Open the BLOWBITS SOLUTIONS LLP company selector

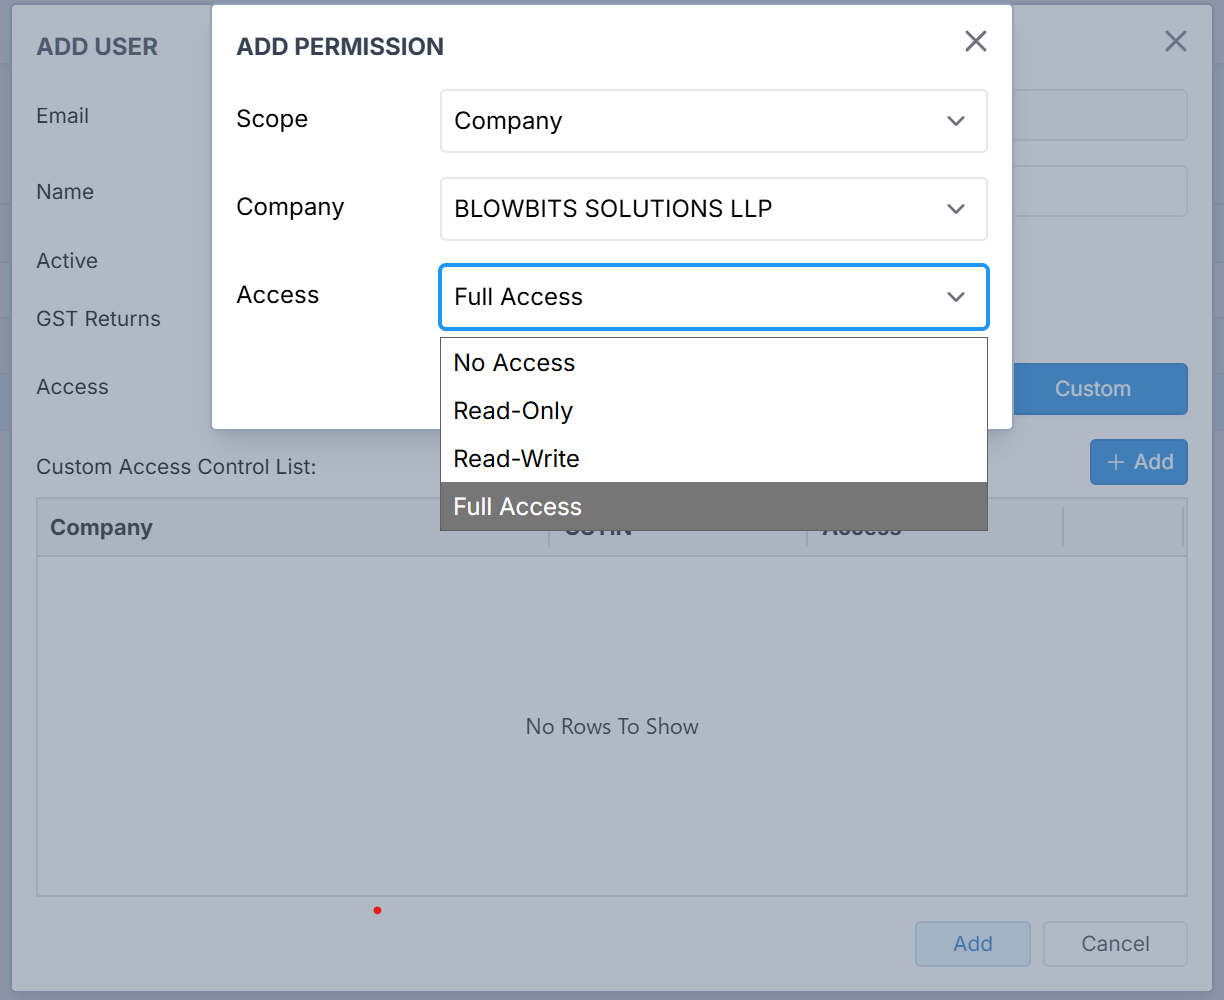690,209
